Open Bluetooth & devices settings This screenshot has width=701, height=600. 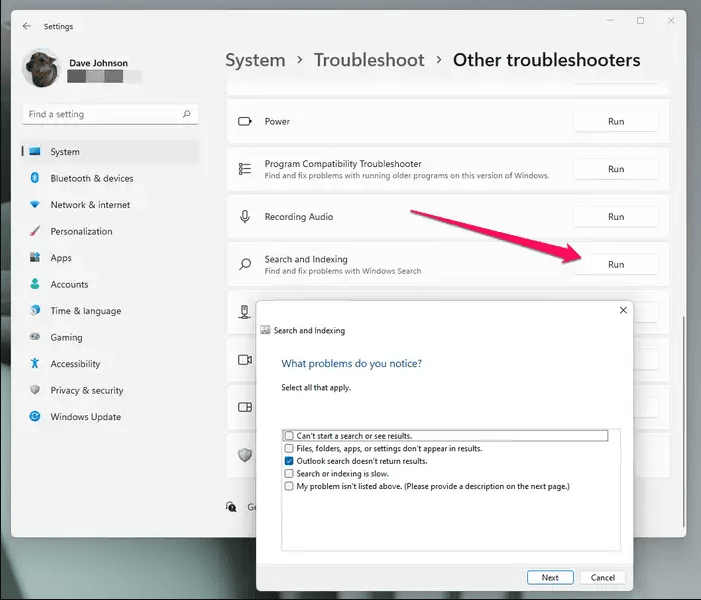pyautogui.click(x=91, y=178)
